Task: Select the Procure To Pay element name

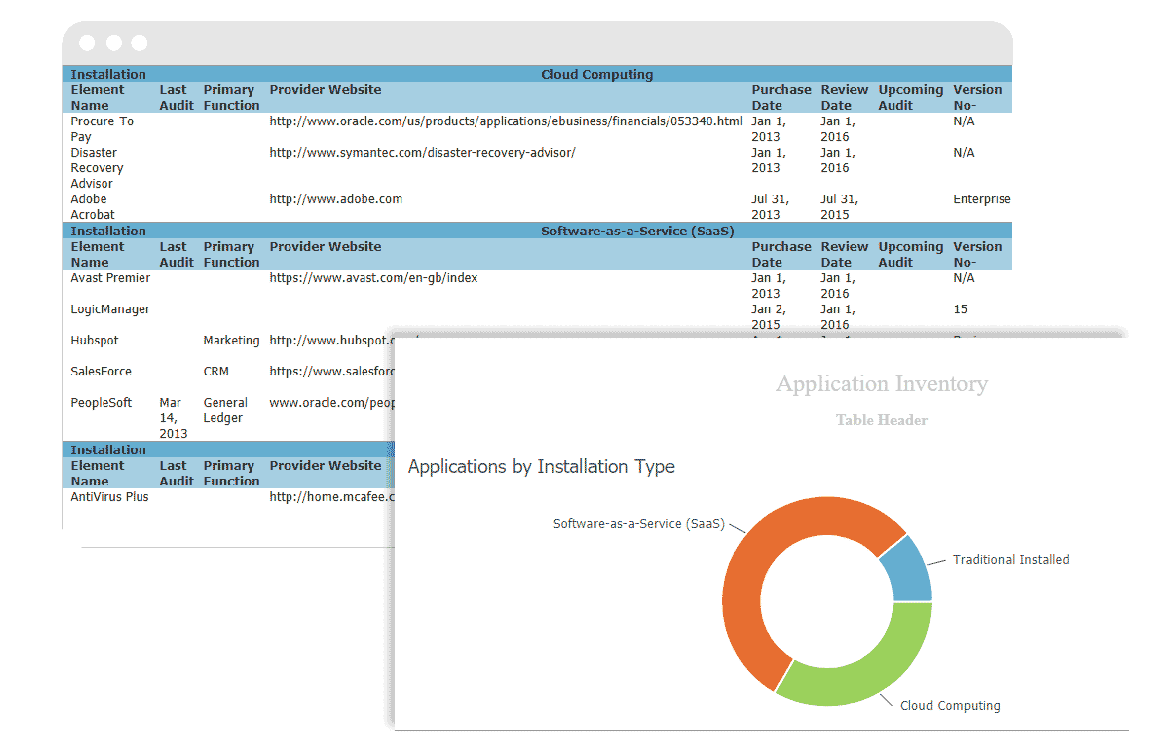Action: click(x=102, y=129)
